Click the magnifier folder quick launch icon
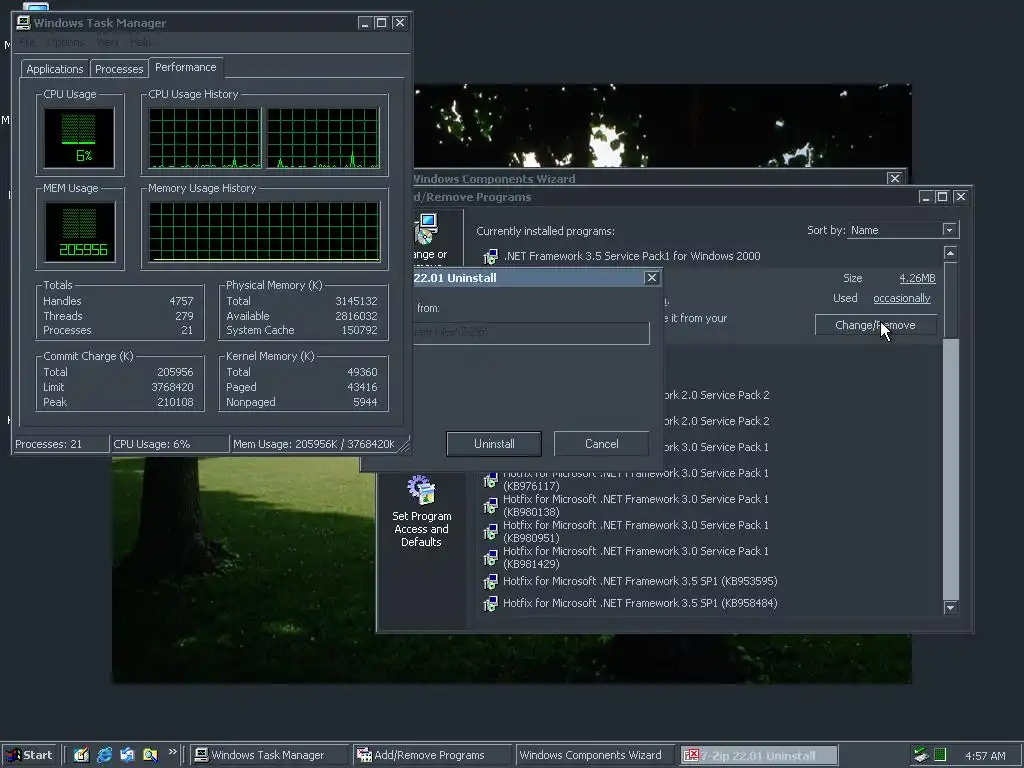This screenshot has width=1024, height=768. pyautogui.click(x=150, y=755)
